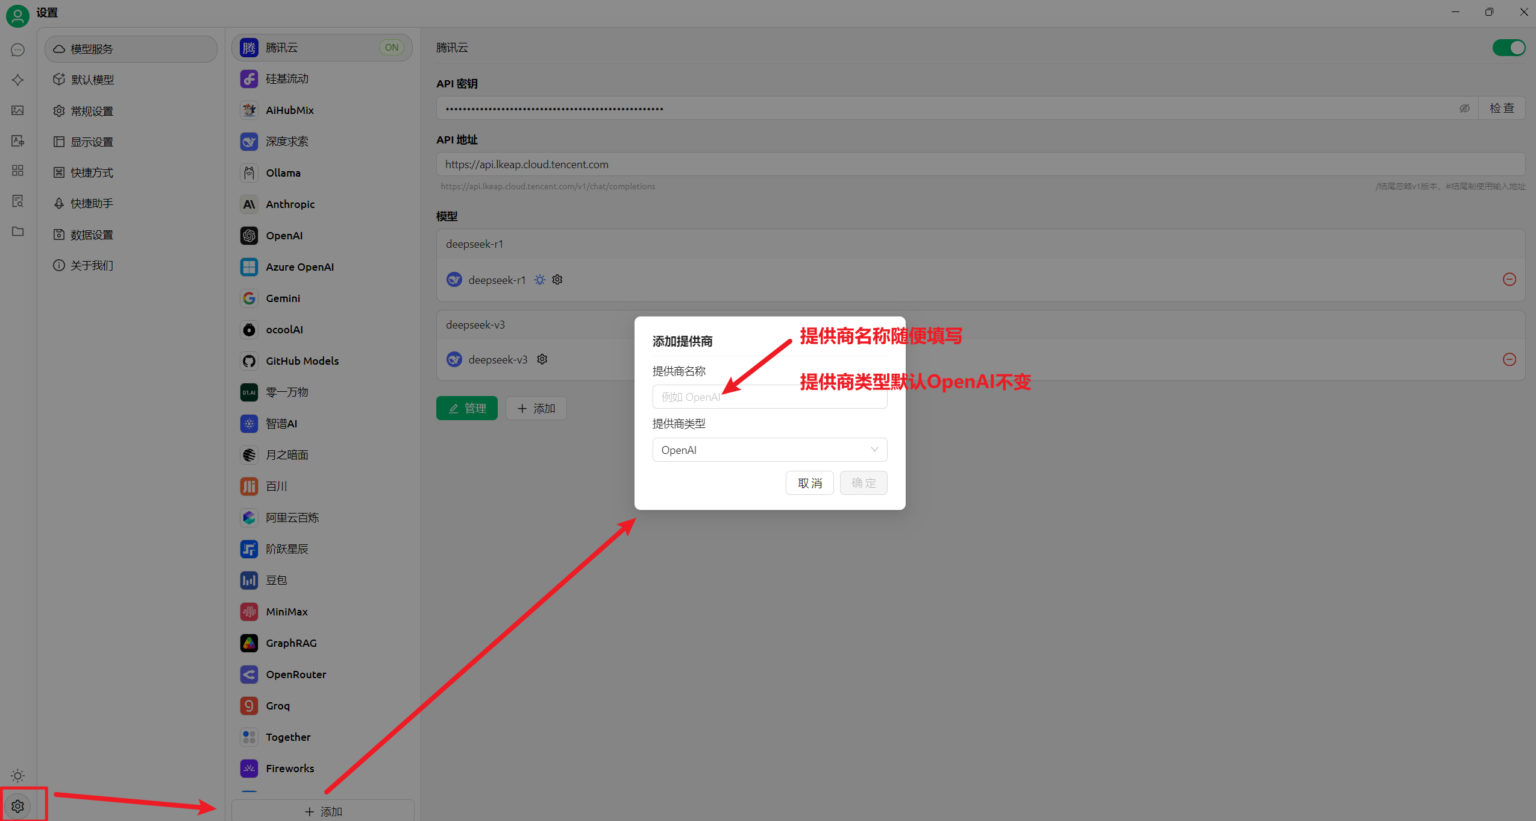Select the AiHubMix provider
The image size is (1536, 821).
[322, 110]
